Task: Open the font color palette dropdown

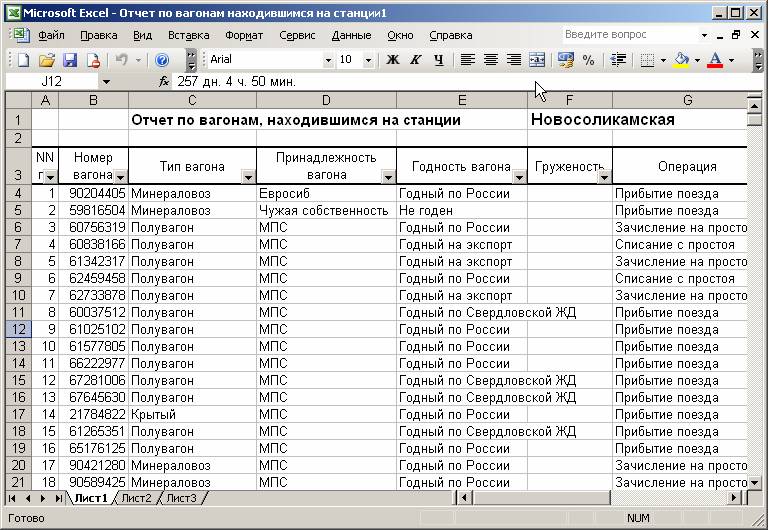Action: click(731, 60)
